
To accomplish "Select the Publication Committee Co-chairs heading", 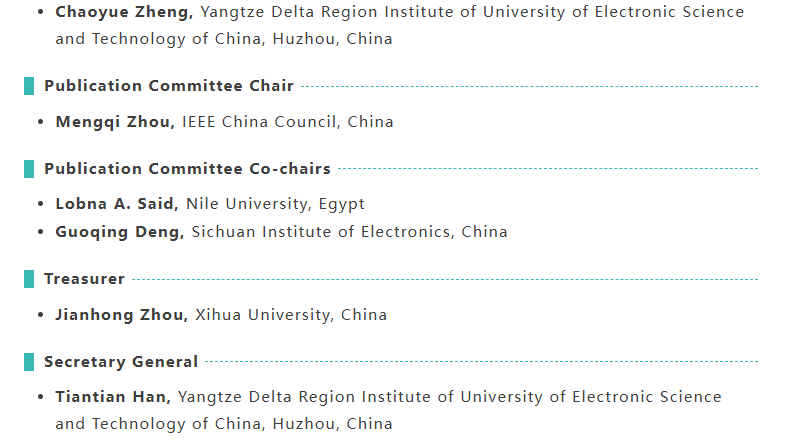I will click(187, 169).
